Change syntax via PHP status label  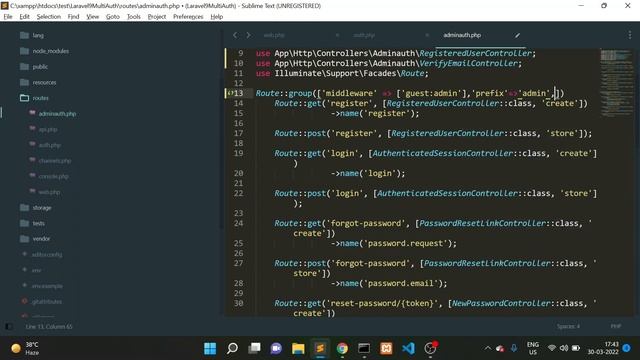616,326
